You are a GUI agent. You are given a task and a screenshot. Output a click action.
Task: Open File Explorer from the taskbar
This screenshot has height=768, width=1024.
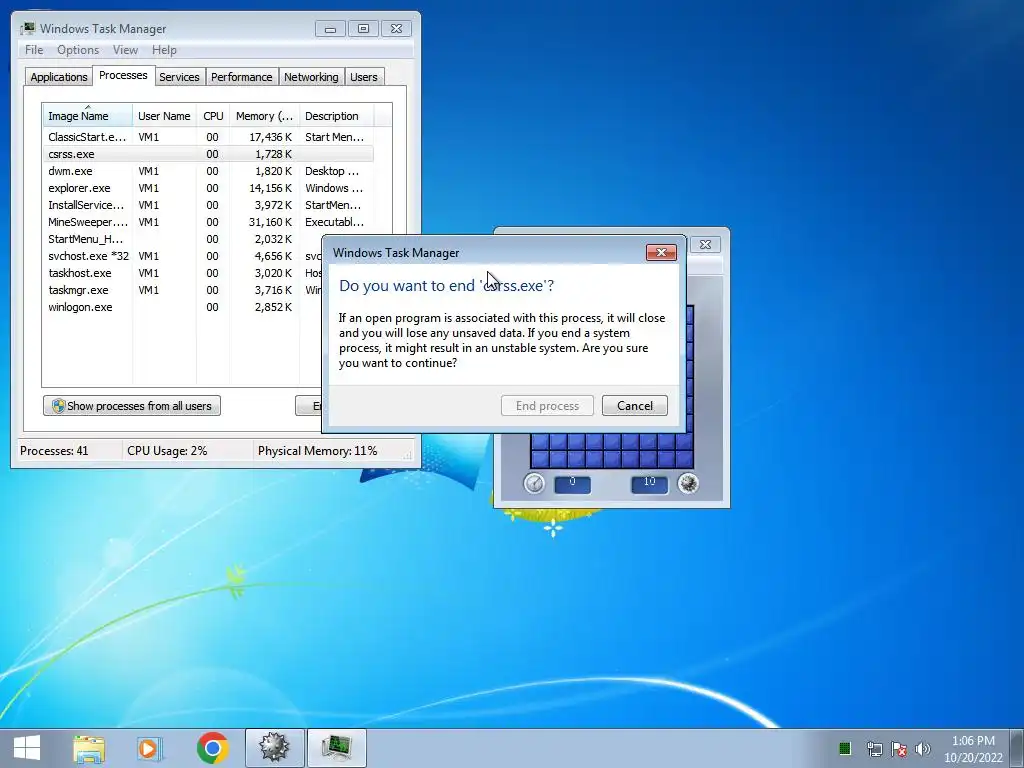tap(89, 748)
